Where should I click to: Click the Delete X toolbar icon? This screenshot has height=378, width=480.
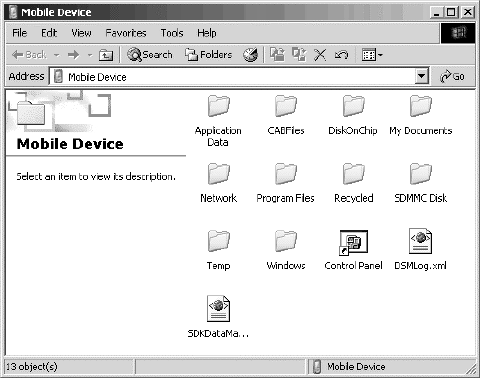(x=320, y=55)
